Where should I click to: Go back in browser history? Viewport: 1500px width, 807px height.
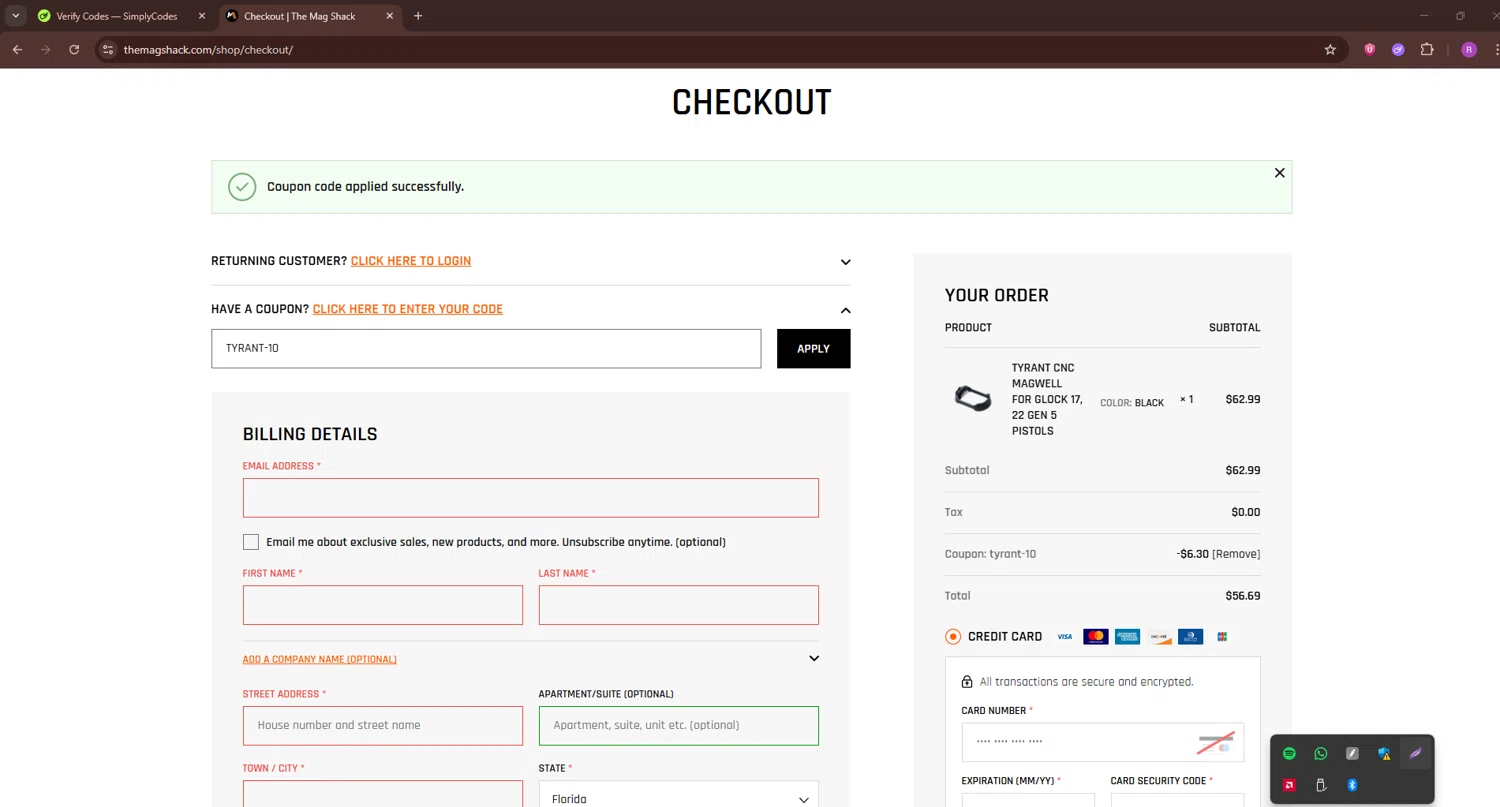(17, 49)
